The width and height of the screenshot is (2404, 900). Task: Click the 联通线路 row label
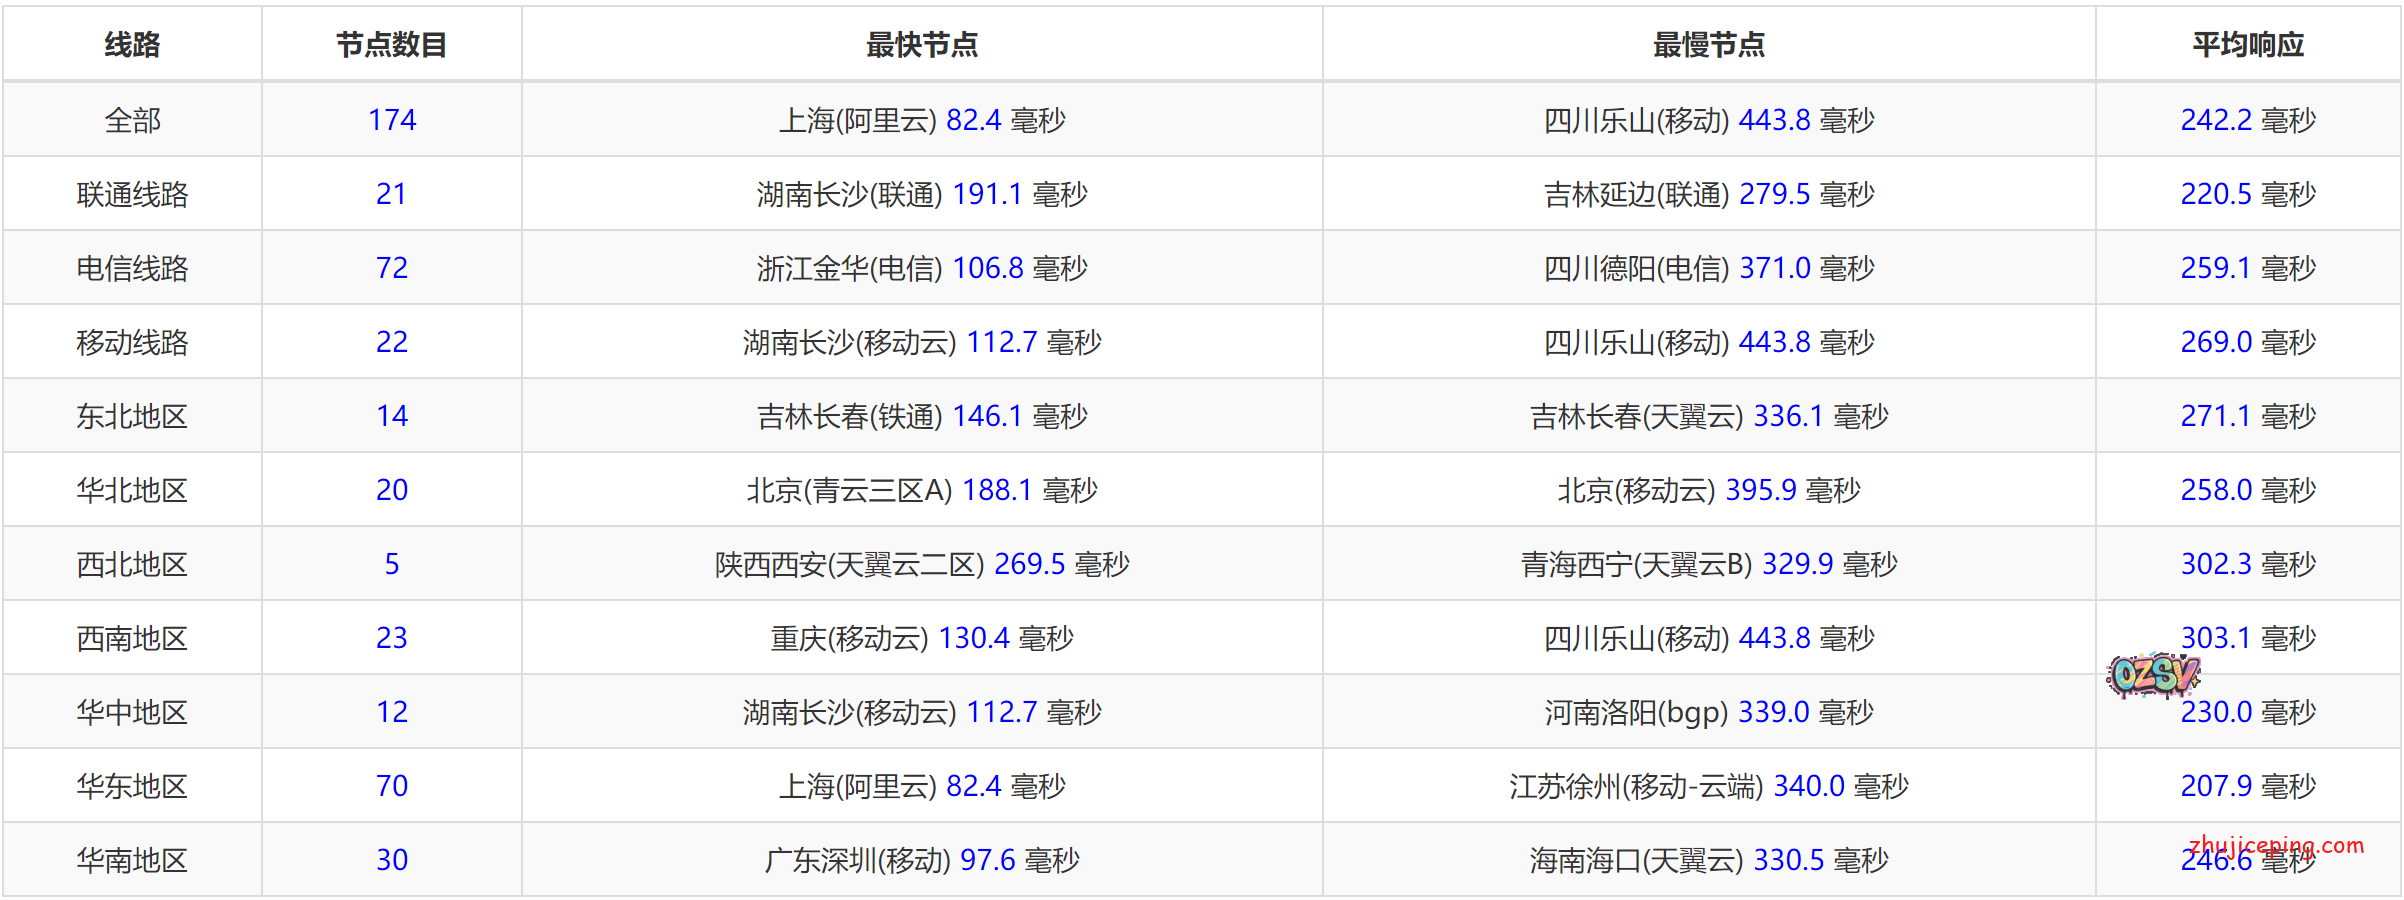tap(132, 194)
